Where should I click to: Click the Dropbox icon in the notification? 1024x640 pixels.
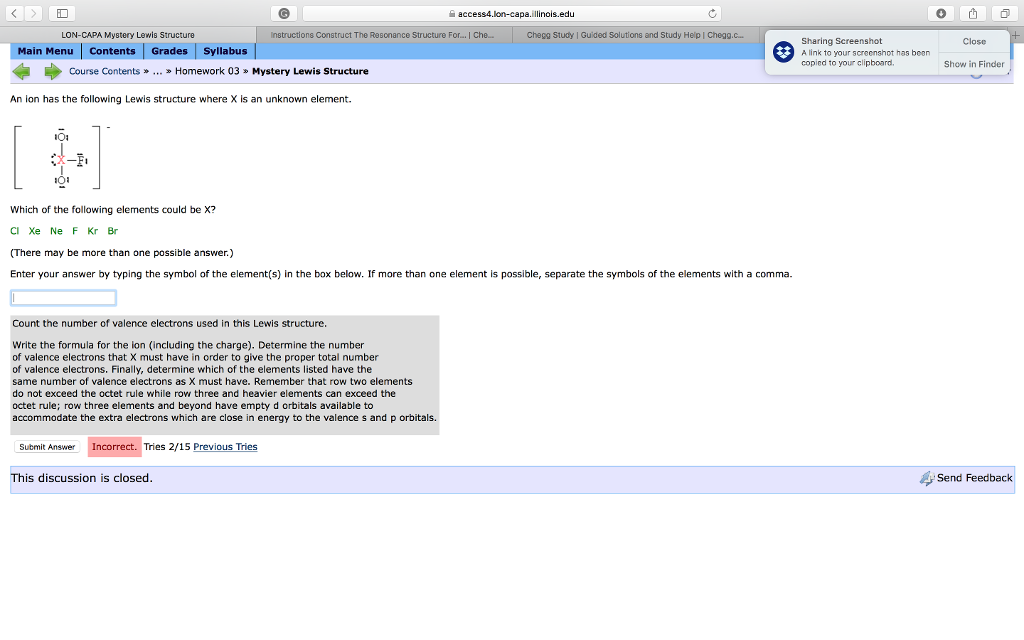tap(783, 51)
